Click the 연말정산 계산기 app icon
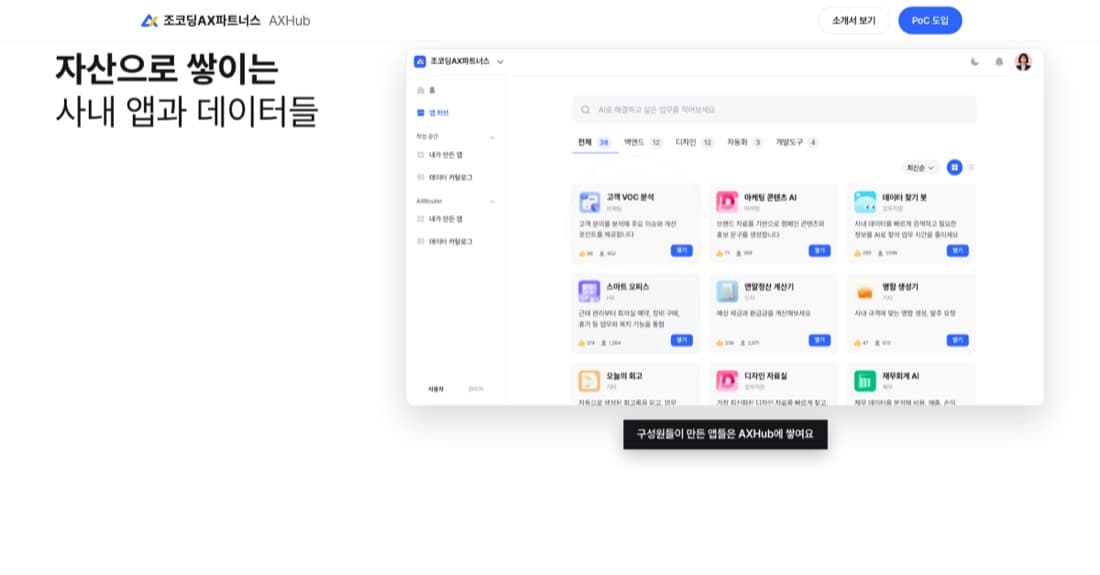Image resolution: width=1100 pixels, height=575 pixels. click(727, 291)
